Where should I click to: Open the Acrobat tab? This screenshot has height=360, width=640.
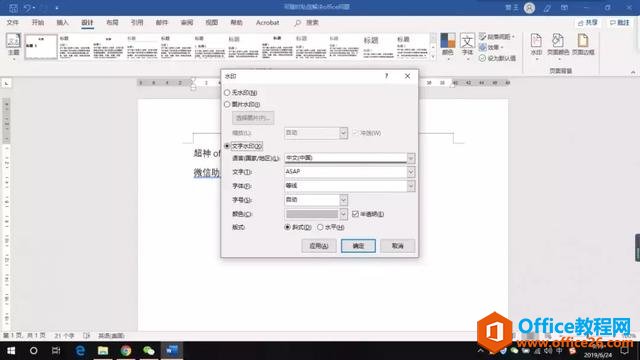(x=267, y=23)
